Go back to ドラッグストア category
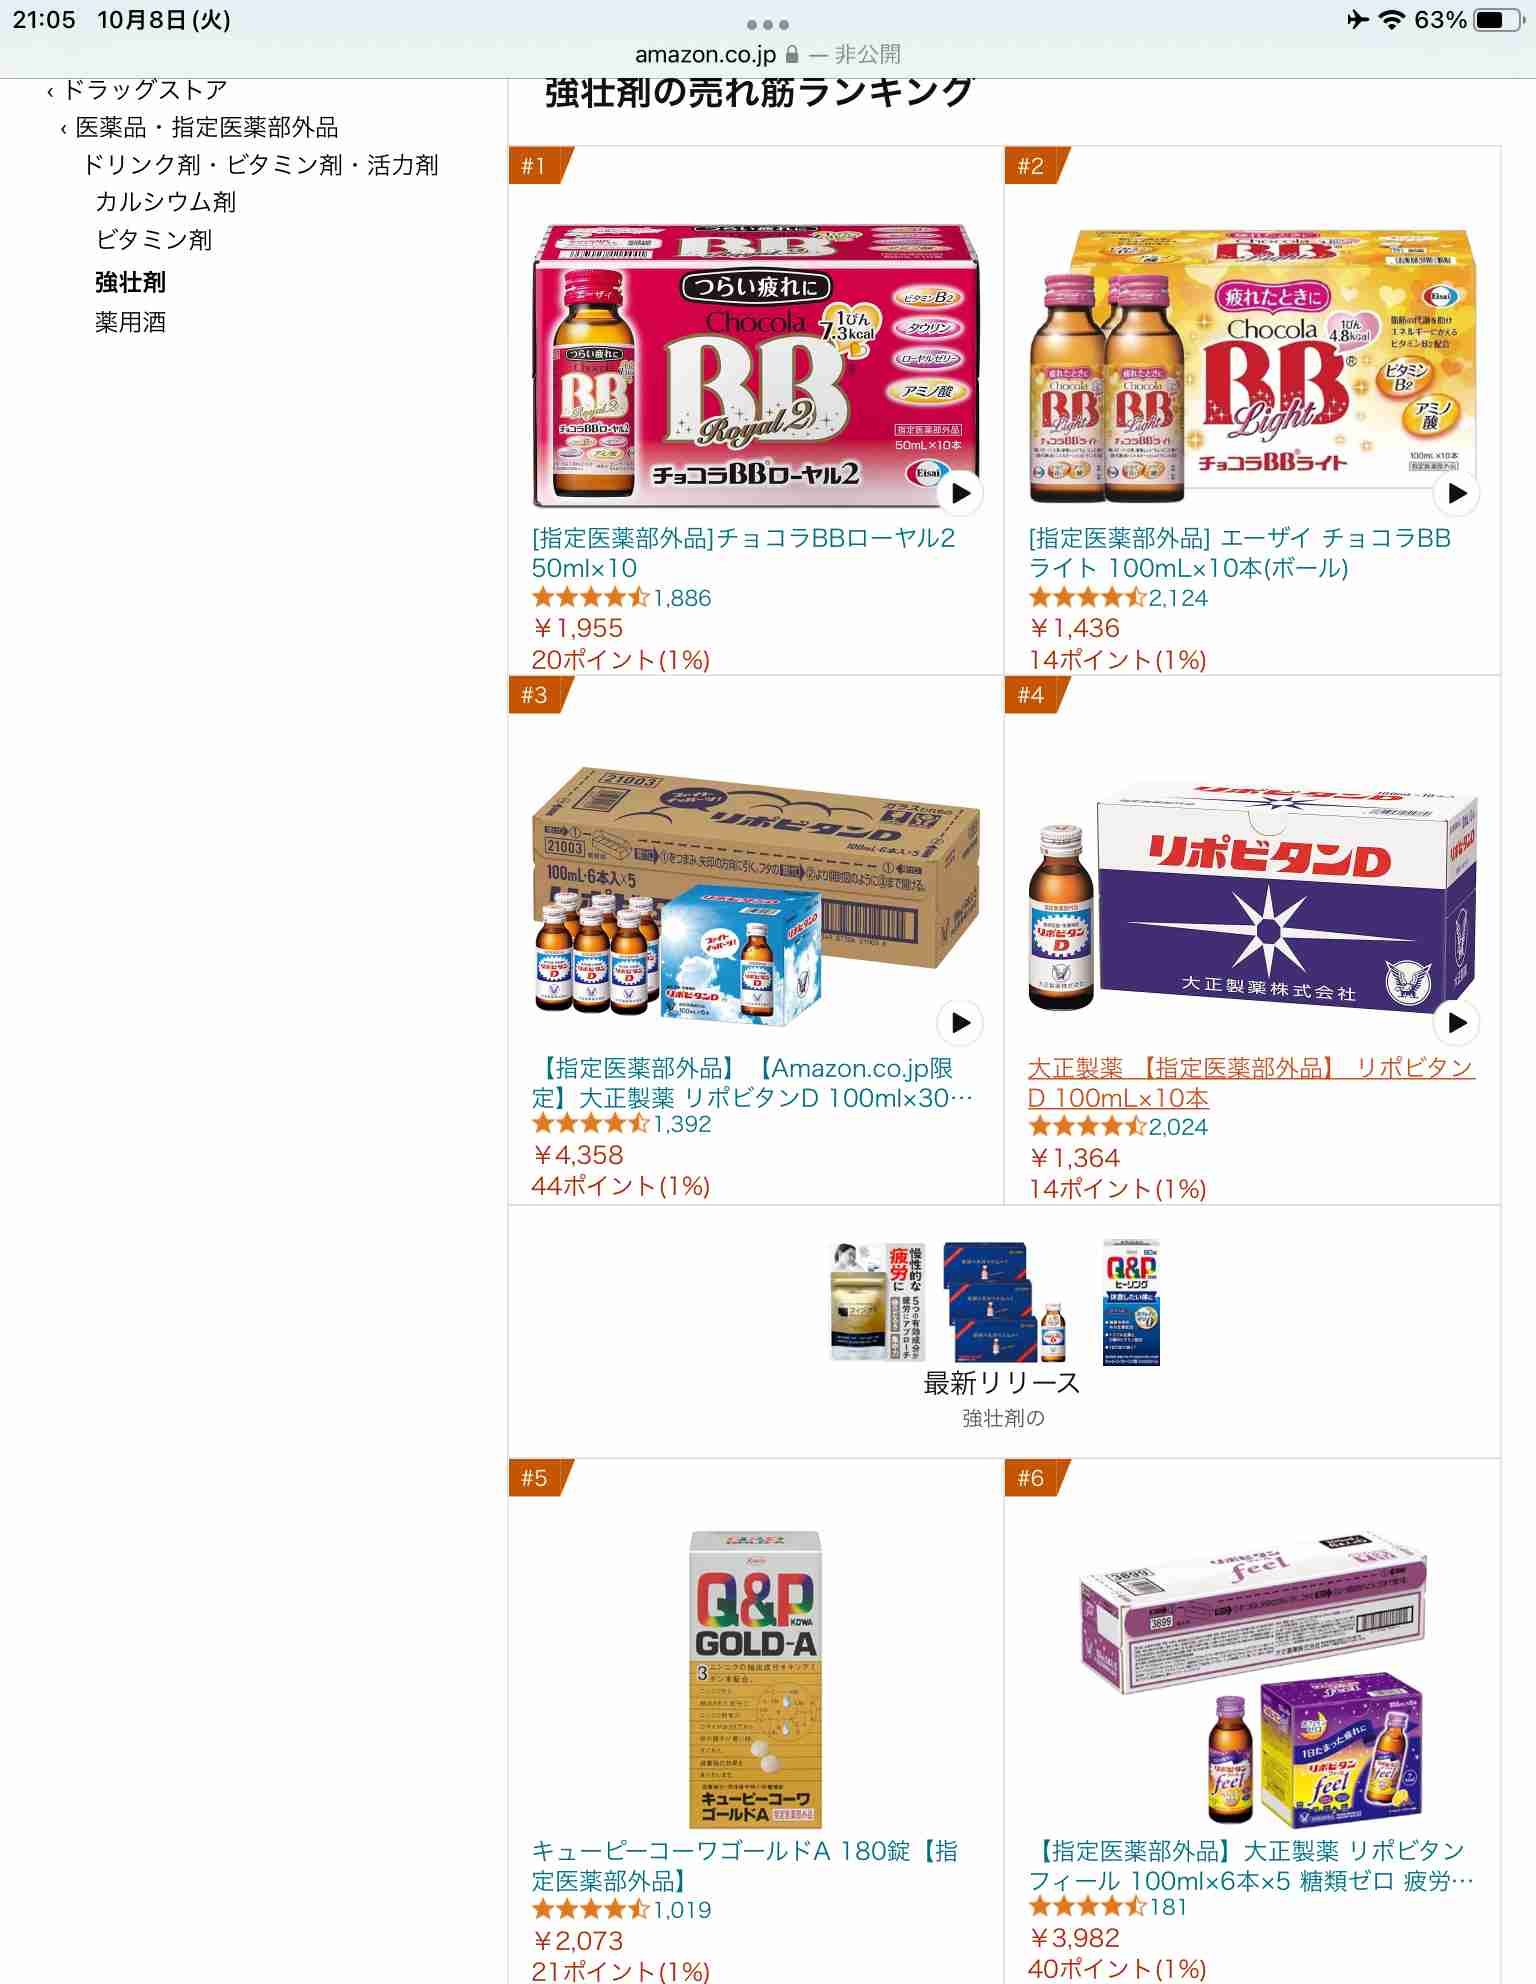 [x=138, y=90]
